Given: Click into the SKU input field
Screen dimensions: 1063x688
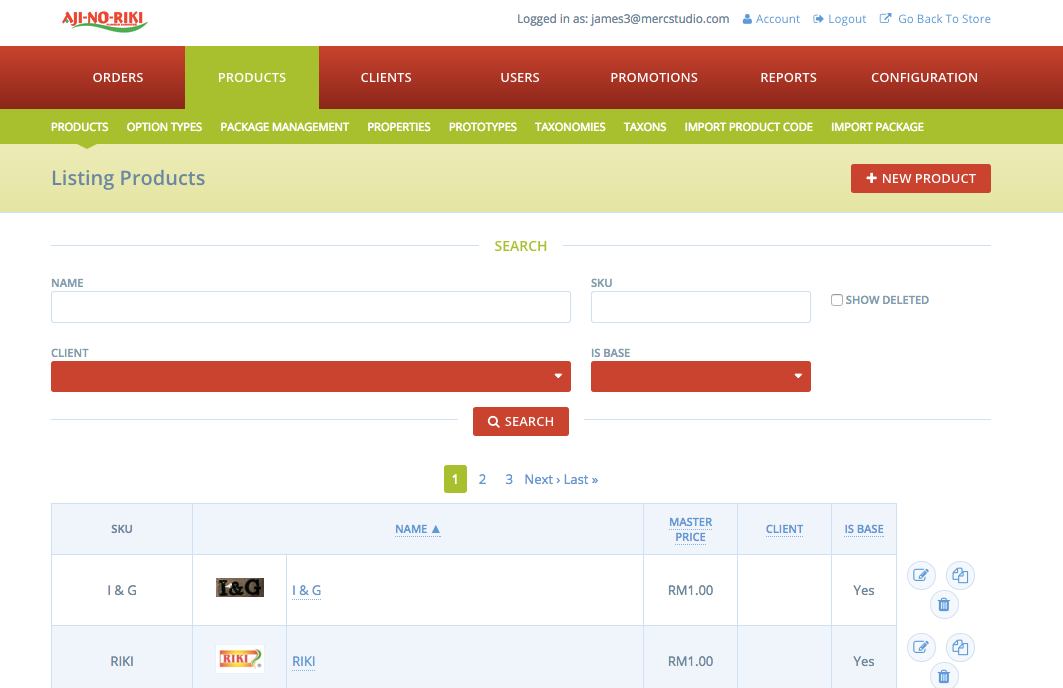Looking at the screenshot, I should 700,307.
